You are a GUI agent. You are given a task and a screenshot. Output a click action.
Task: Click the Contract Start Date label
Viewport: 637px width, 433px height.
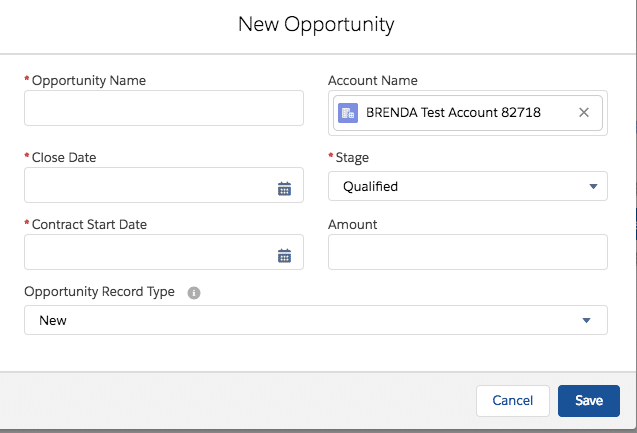[89, 225]
